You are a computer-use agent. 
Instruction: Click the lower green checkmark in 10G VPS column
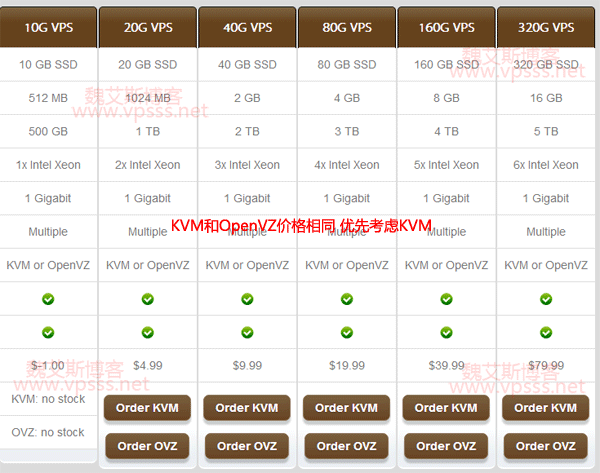pyautogui.click(x=48, y=332)
